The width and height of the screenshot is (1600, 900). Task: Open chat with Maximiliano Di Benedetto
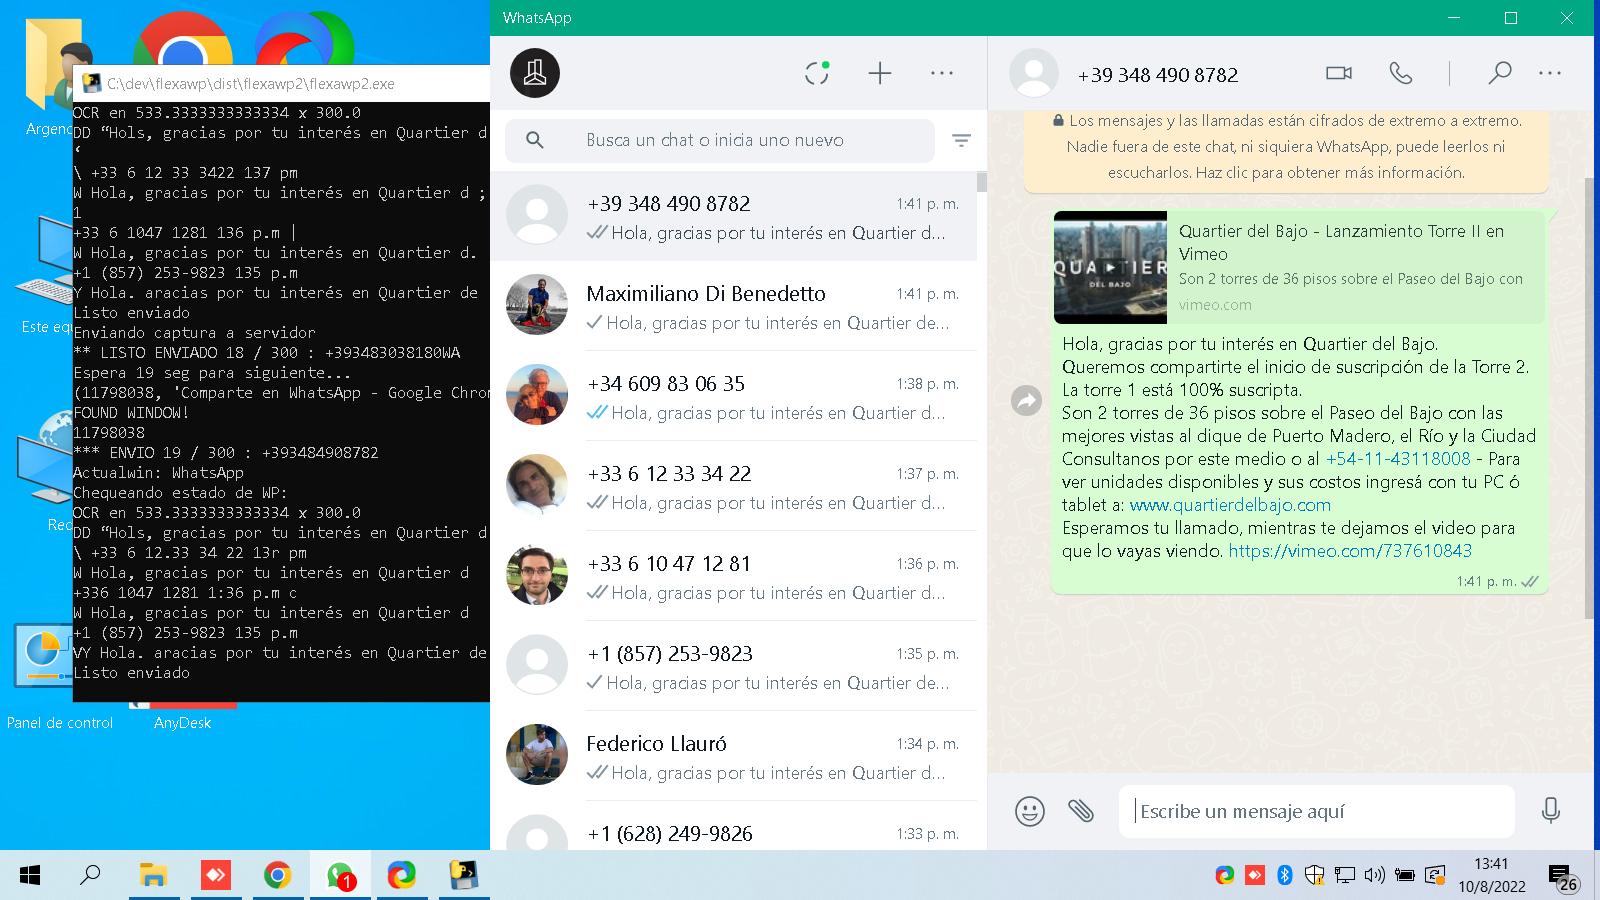point(733,307)
